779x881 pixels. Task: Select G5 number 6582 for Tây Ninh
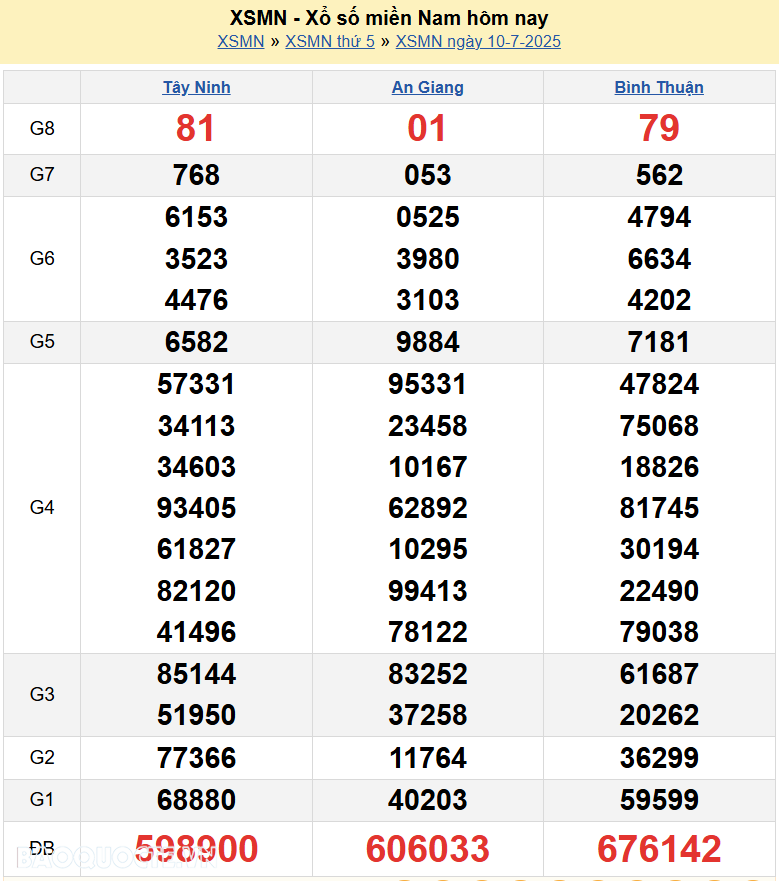pyautogui.click(x=196, y=342)
